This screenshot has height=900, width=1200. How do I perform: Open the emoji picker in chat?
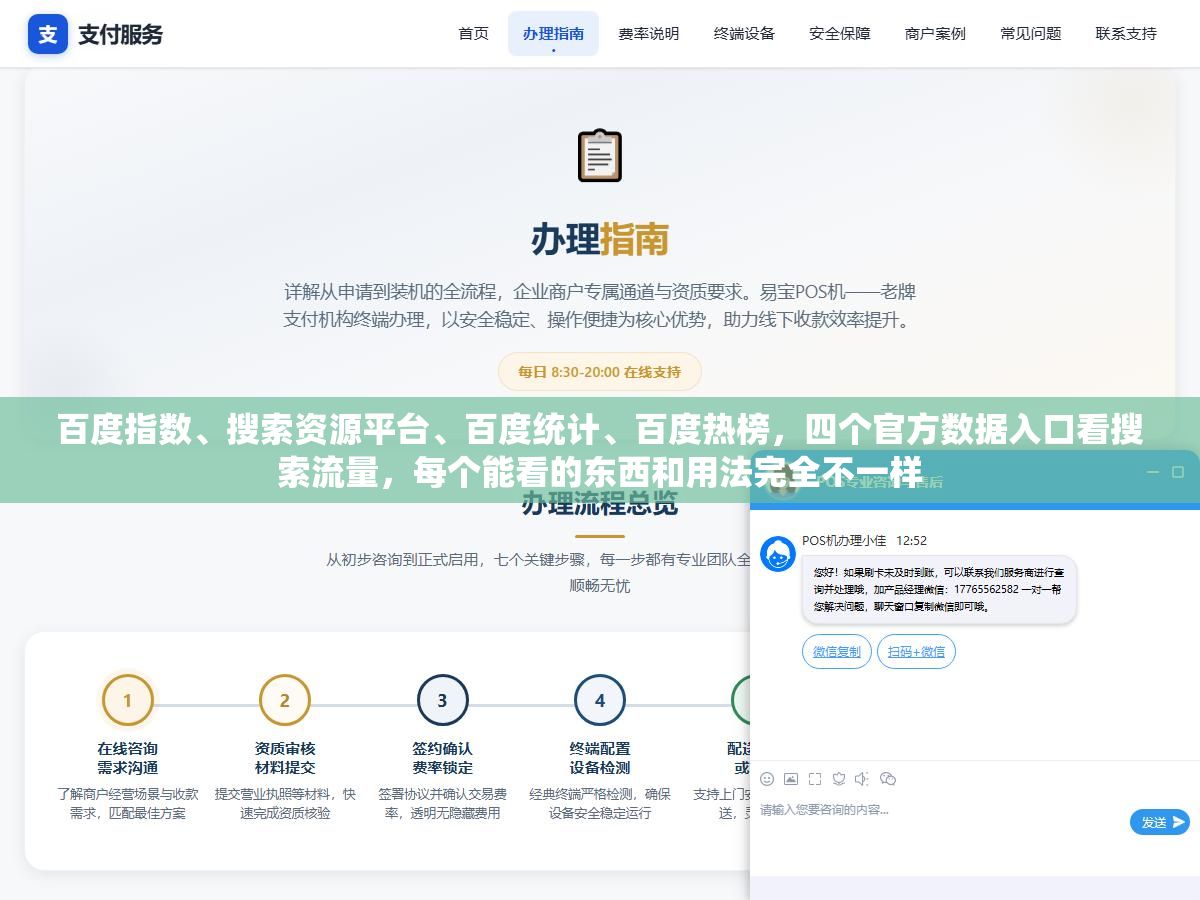pos(767,778)
